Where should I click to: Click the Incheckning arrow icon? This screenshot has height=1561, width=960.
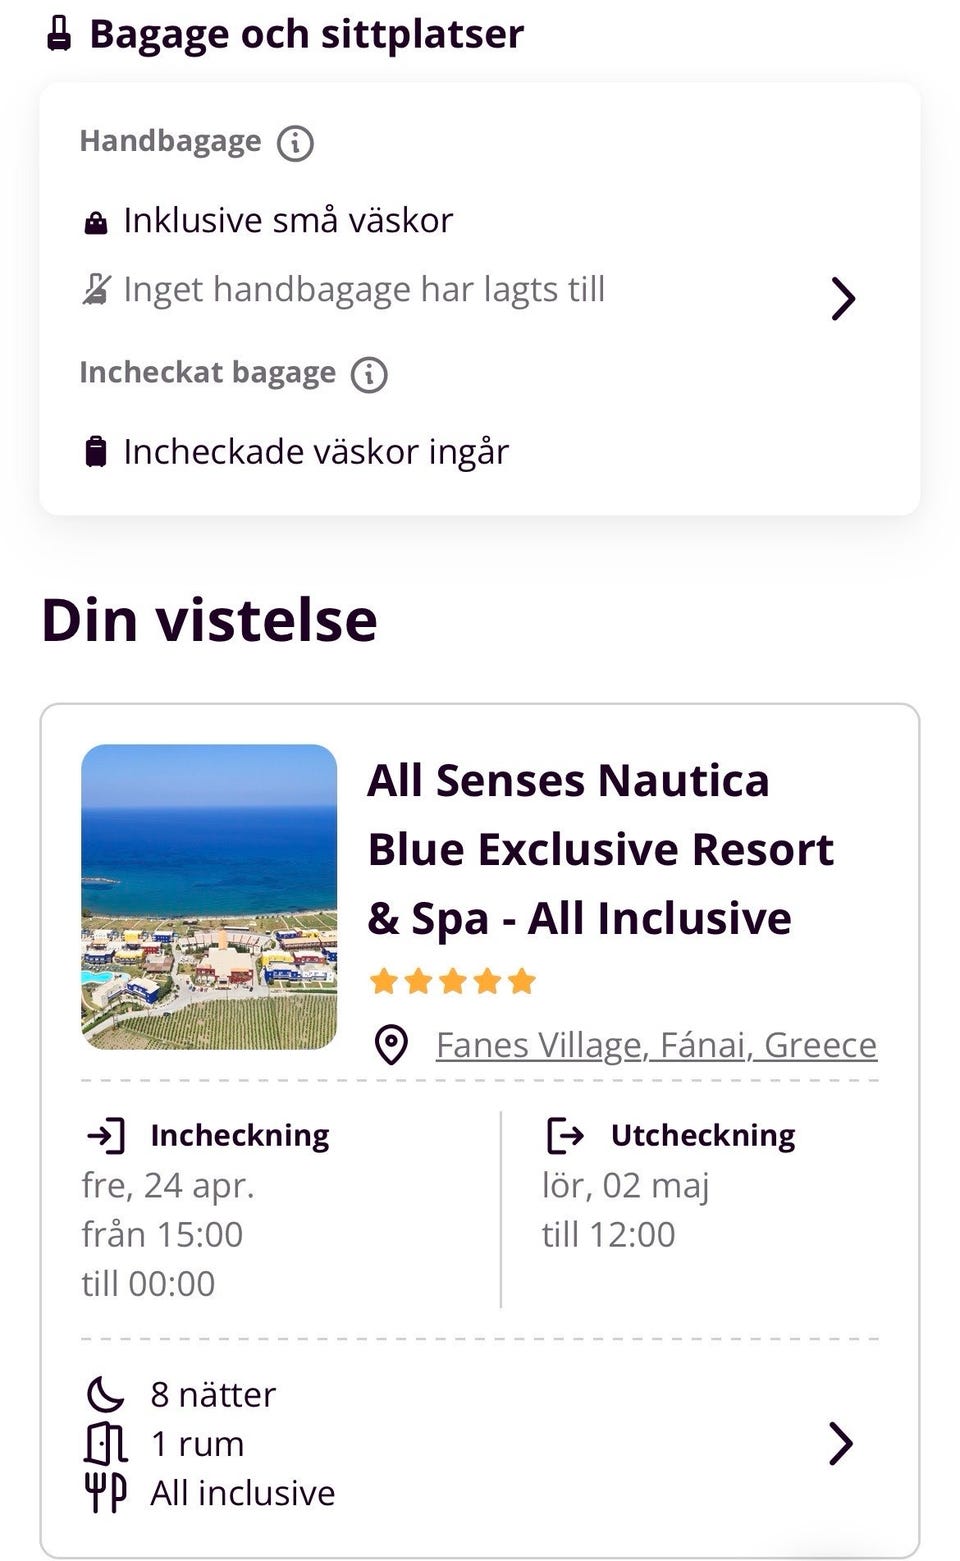[x=107, y=1136]
